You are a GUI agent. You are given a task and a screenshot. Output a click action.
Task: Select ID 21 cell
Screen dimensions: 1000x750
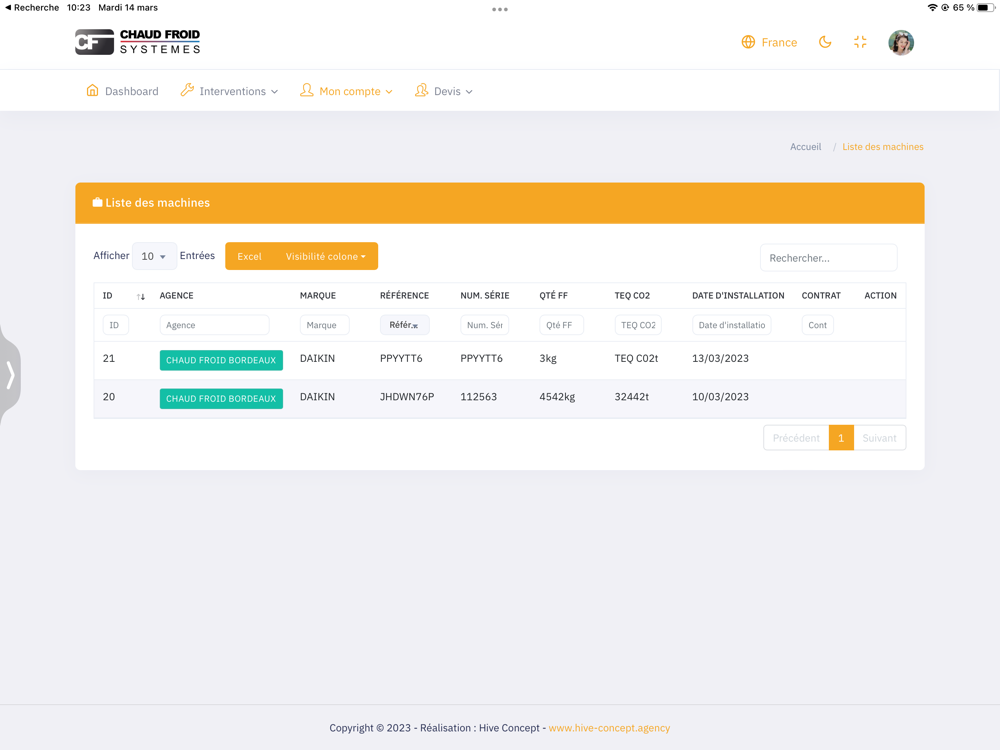pos(109,358)
